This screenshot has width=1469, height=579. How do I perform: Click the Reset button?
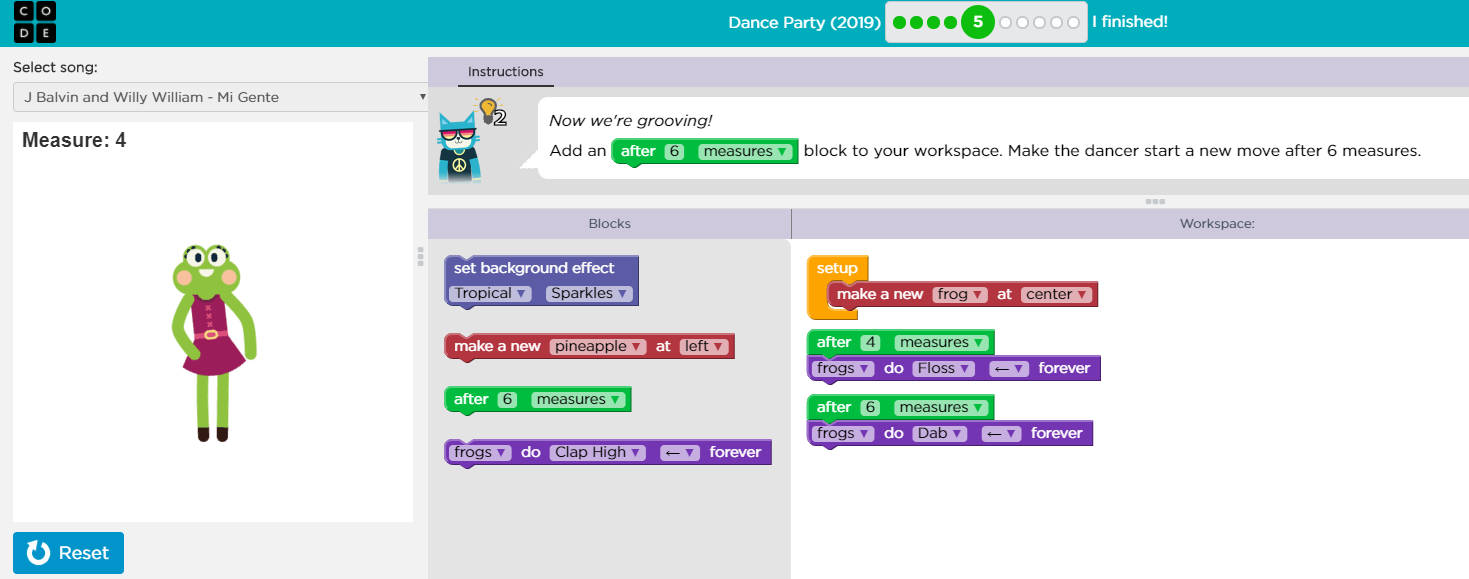click(68, 553)
